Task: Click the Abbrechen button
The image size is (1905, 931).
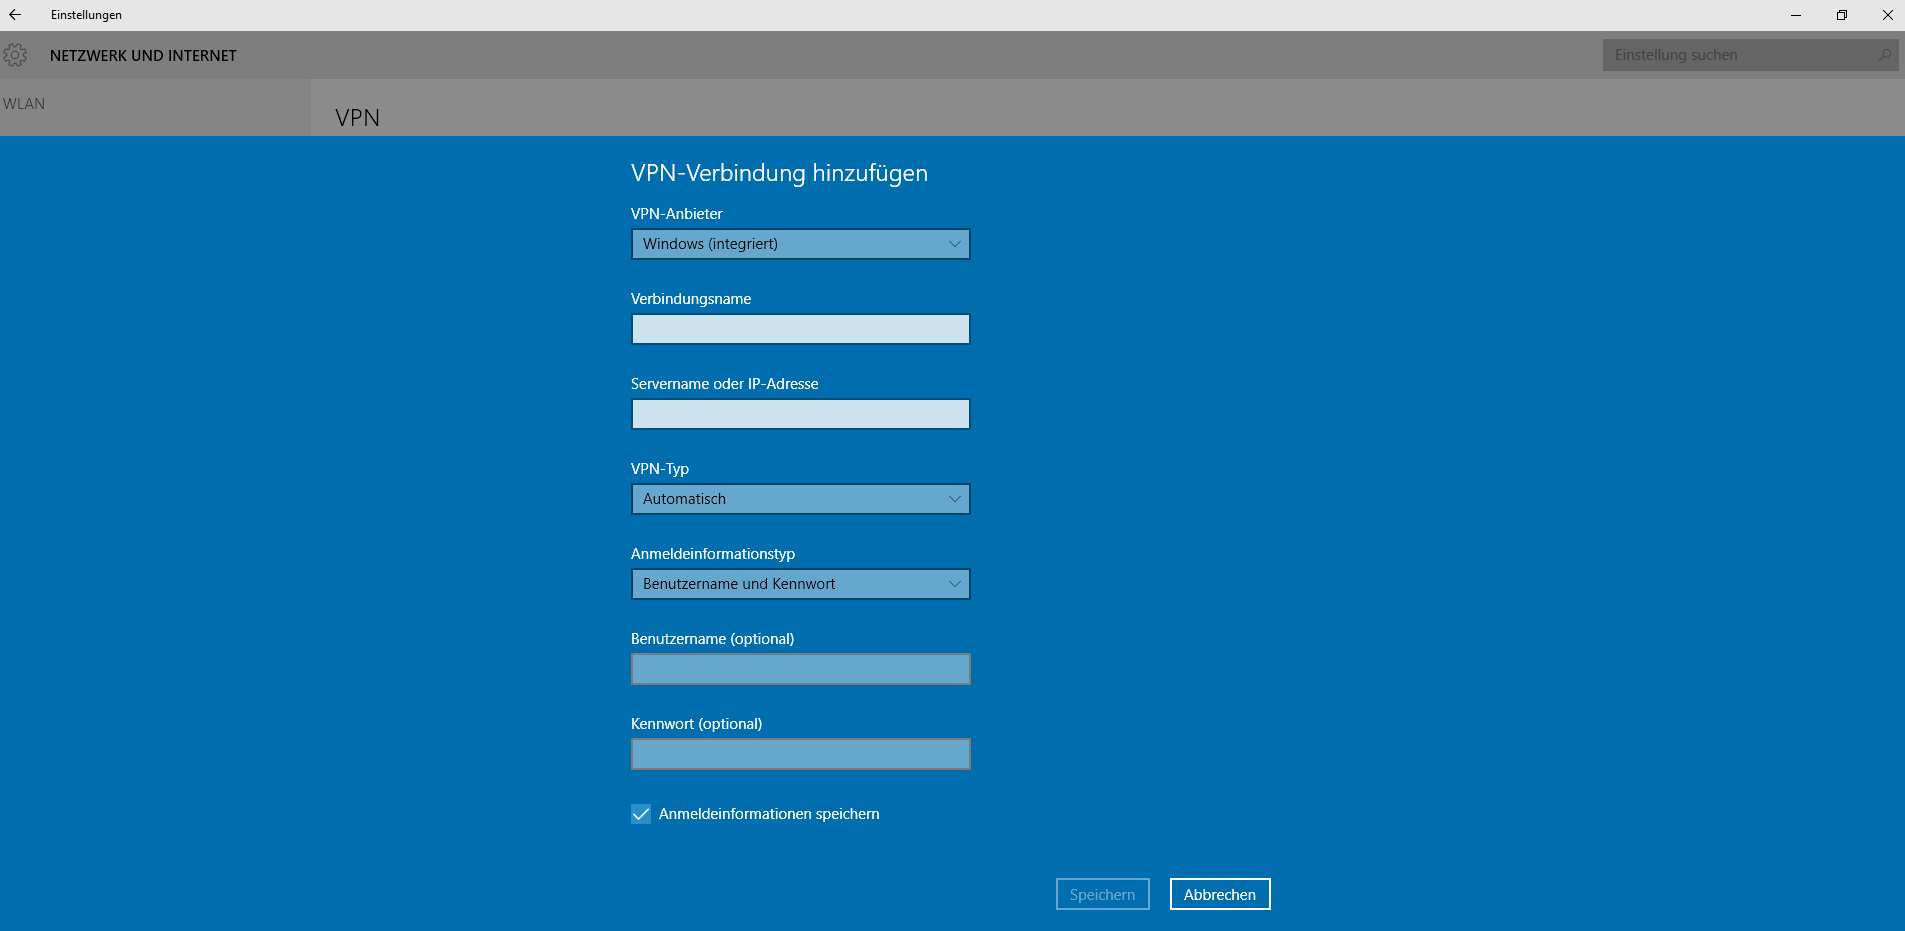Action: [x=1220, y=894]
